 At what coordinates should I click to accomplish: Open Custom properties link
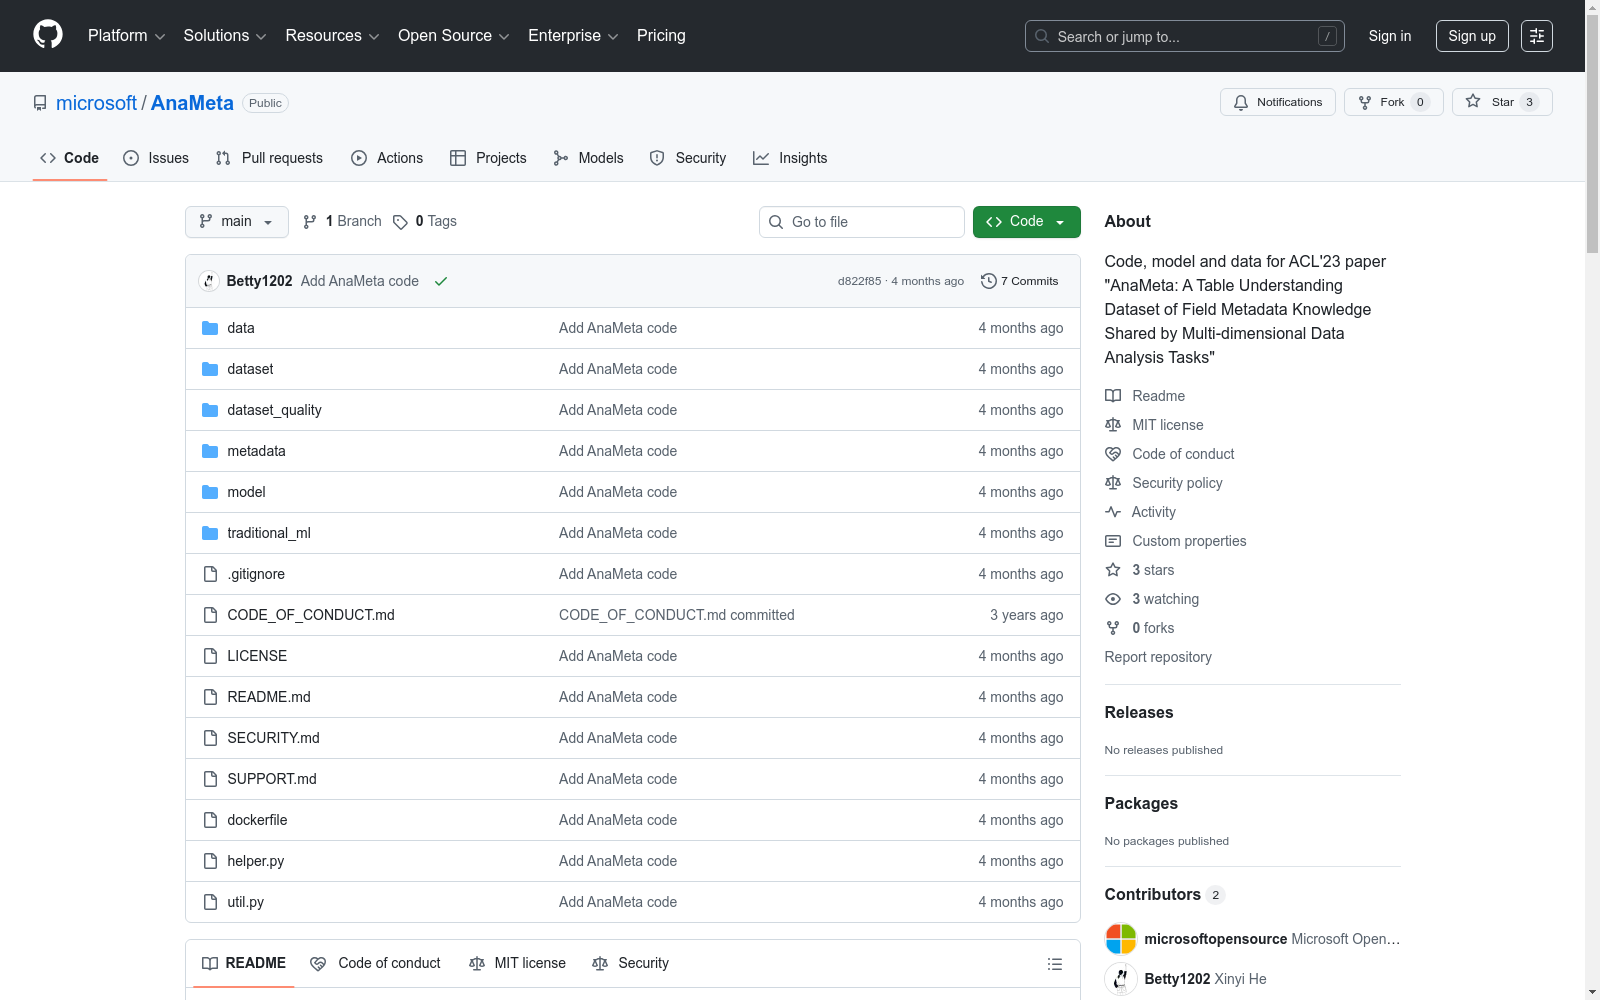1189,541
